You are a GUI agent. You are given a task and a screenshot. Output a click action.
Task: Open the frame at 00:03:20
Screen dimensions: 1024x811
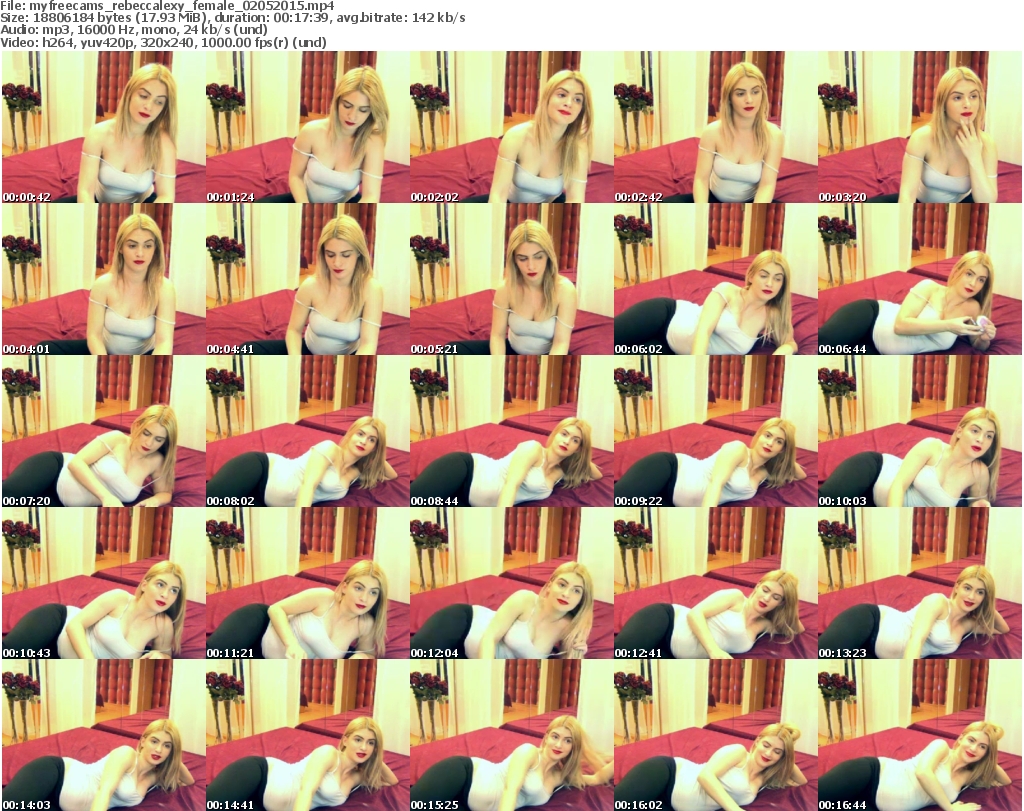(x=920, y=127)
